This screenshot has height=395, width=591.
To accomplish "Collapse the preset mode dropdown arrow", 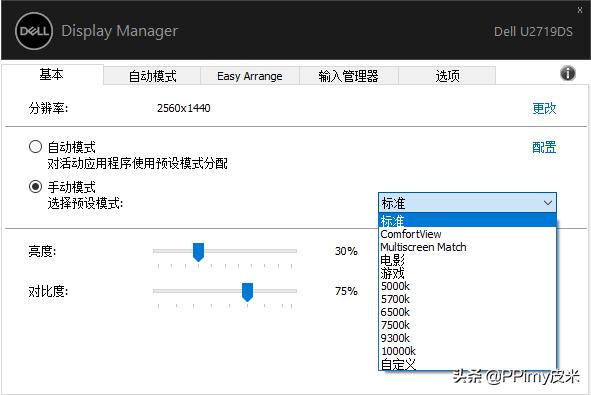I will tap(548, 203).
